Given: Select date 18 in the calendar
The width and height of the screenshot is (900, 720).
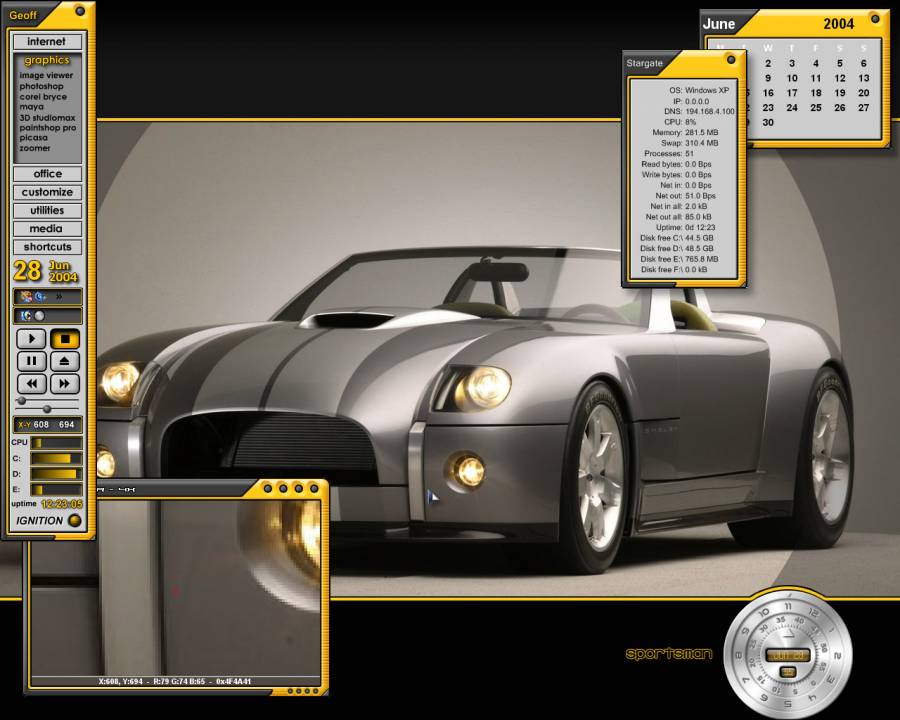Looking at the screenshot, I should 816,93.
